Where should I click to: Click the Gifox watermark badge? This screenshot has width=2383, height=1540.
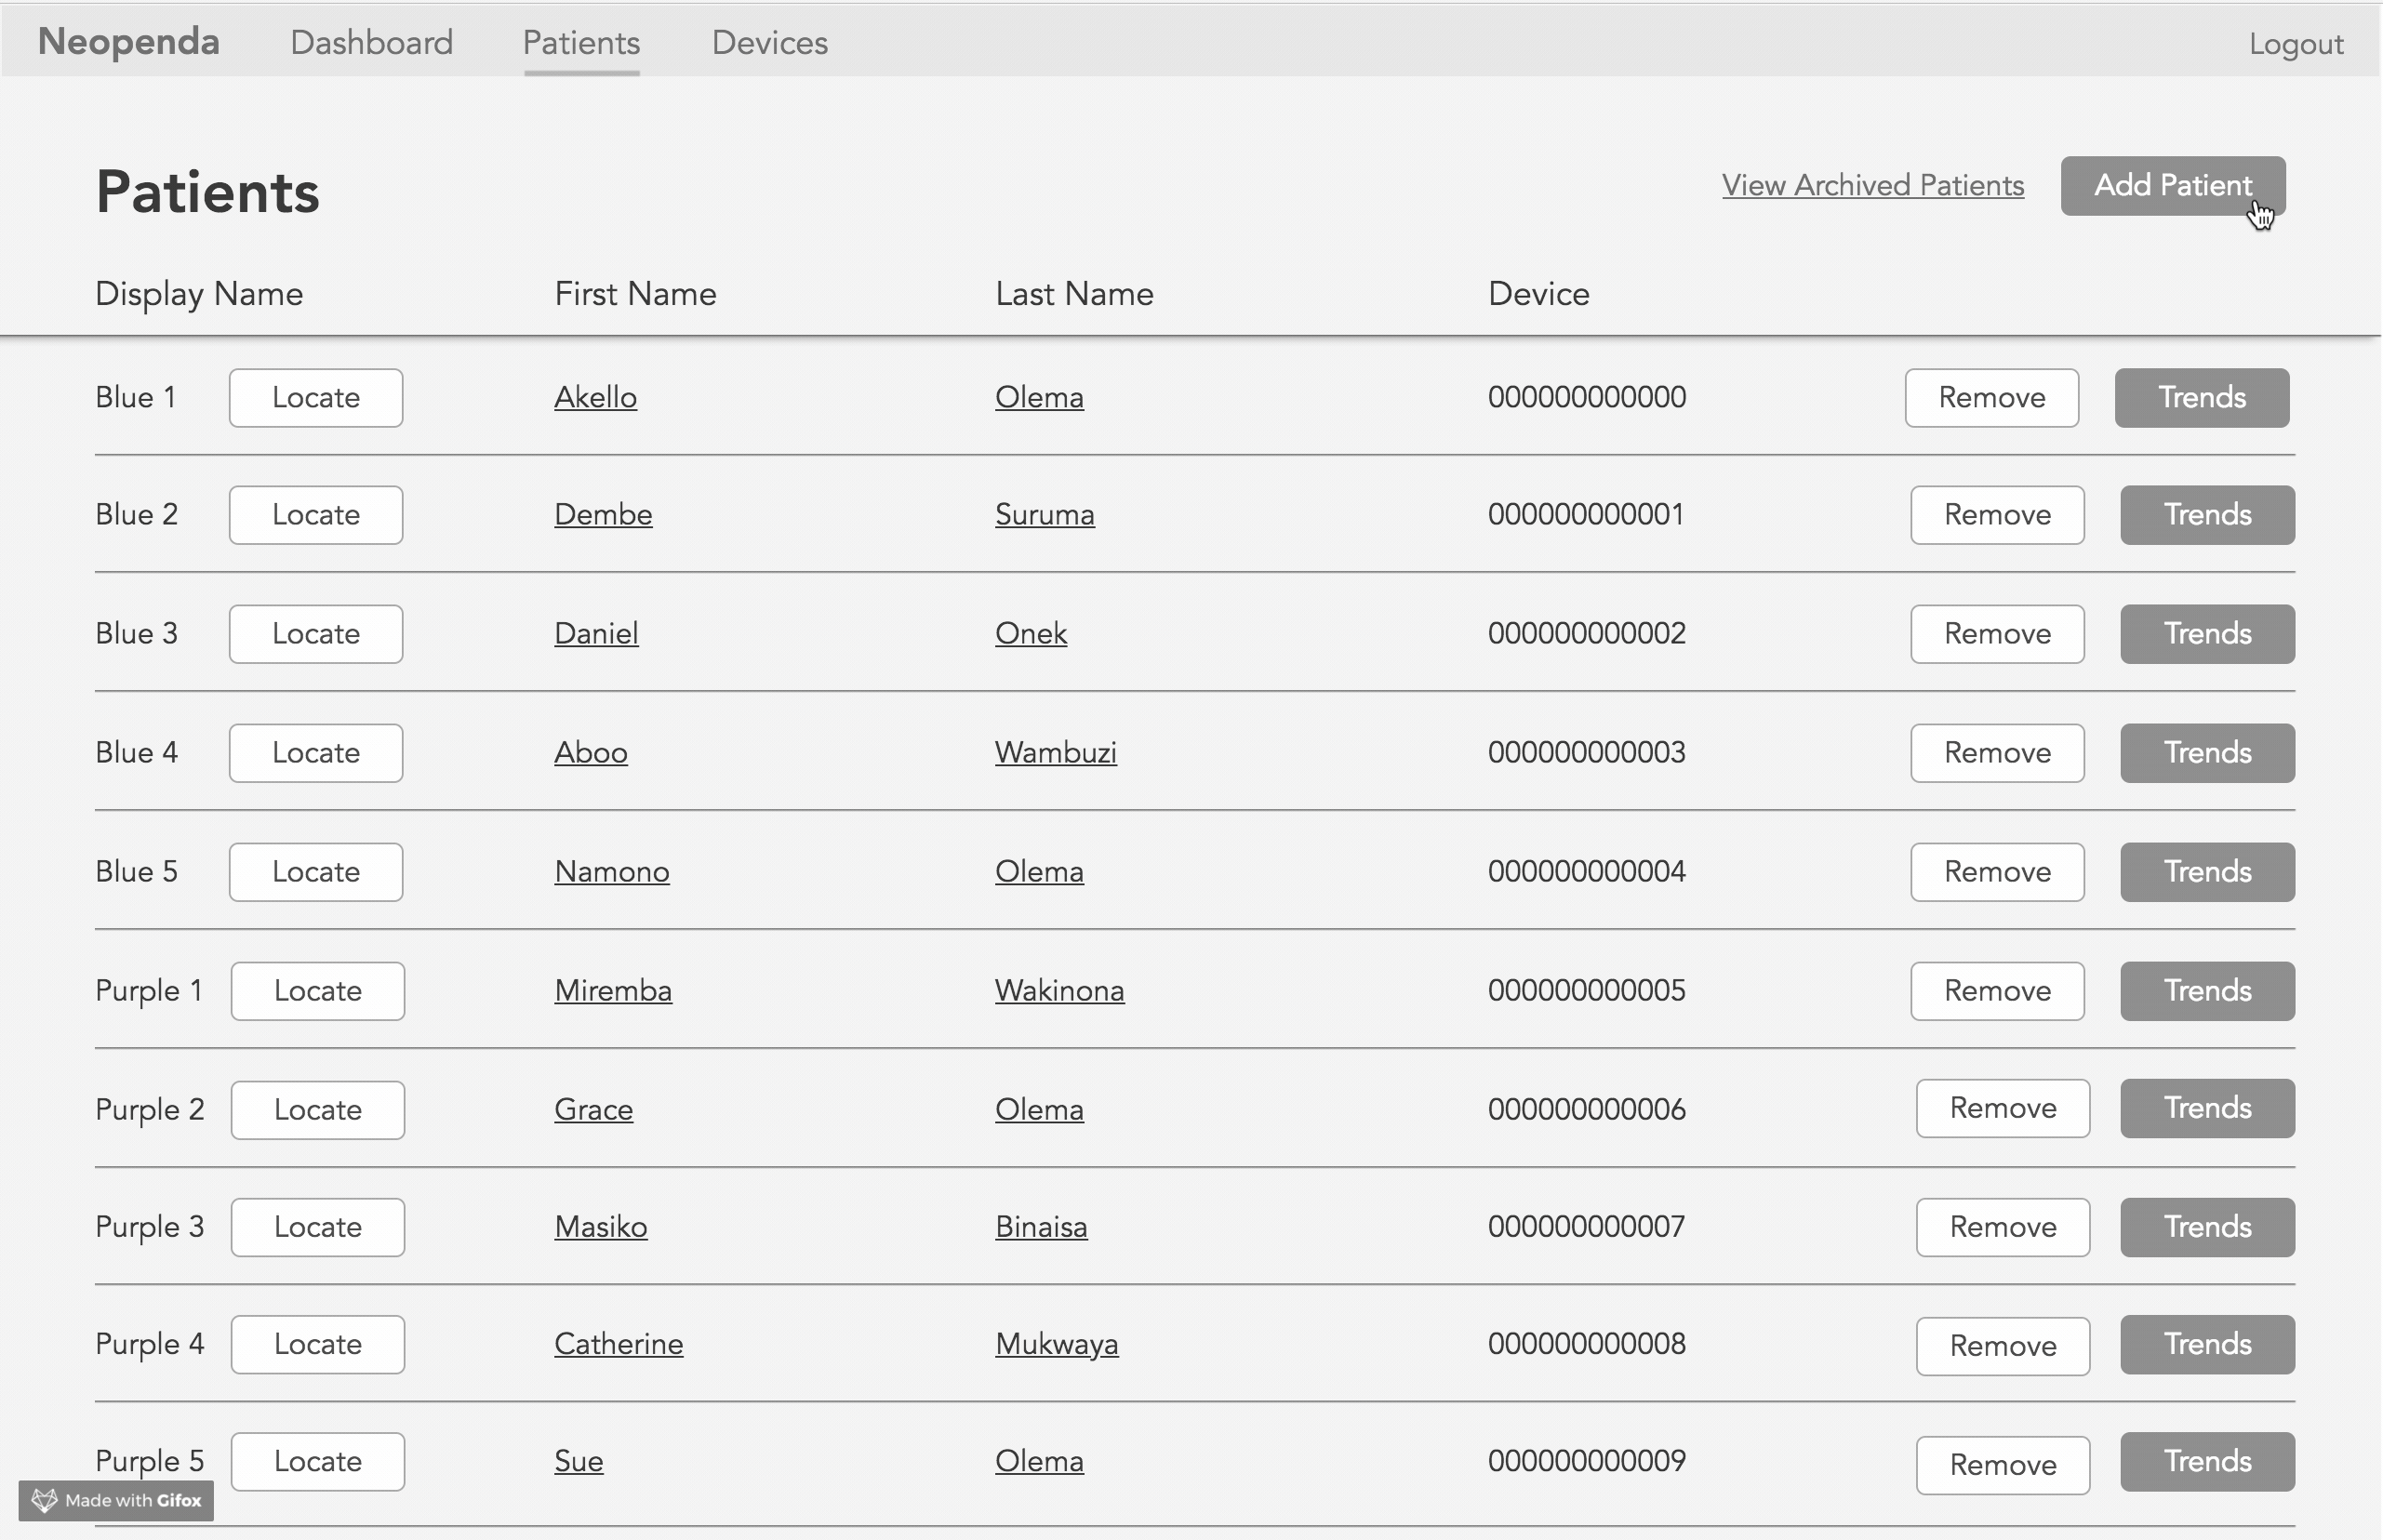pos(116,1500)
